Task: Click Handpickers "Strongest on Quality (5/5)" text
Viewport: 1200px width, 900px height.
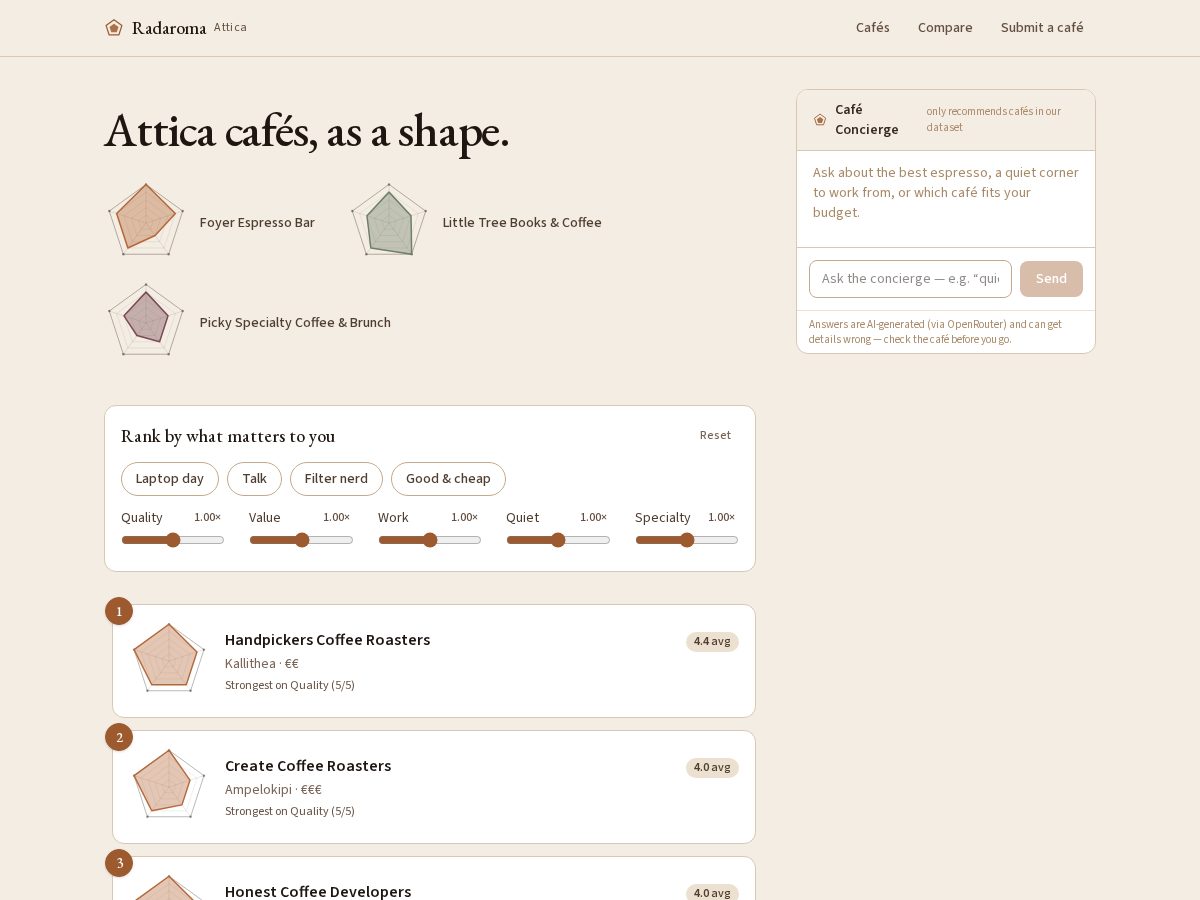Action: [290, 685]
